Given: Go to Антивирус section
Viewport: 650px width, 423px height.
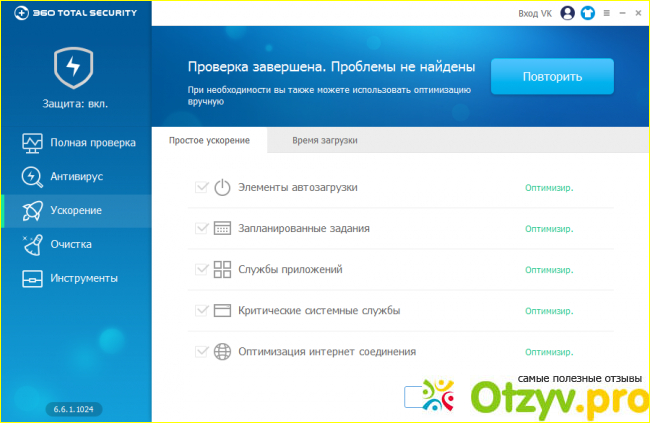Looking at the screenshot, I should point(76,176).
